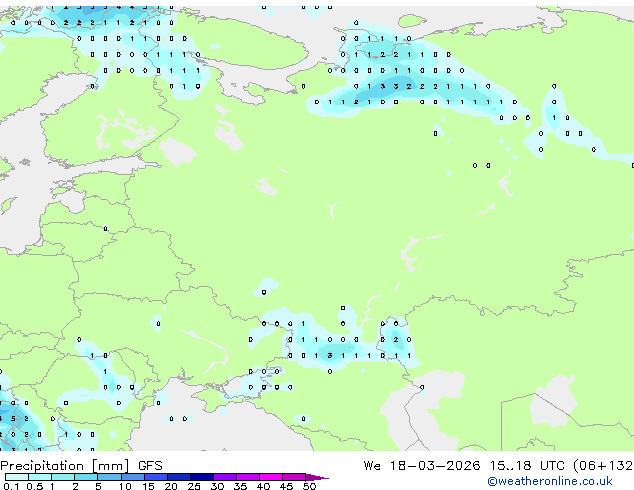Image resolution: width=634 pixels, height=490 pixels.
Task: Click the 'Precipitation [mm] GFS' title text
Action: click(x=81, y=466)
